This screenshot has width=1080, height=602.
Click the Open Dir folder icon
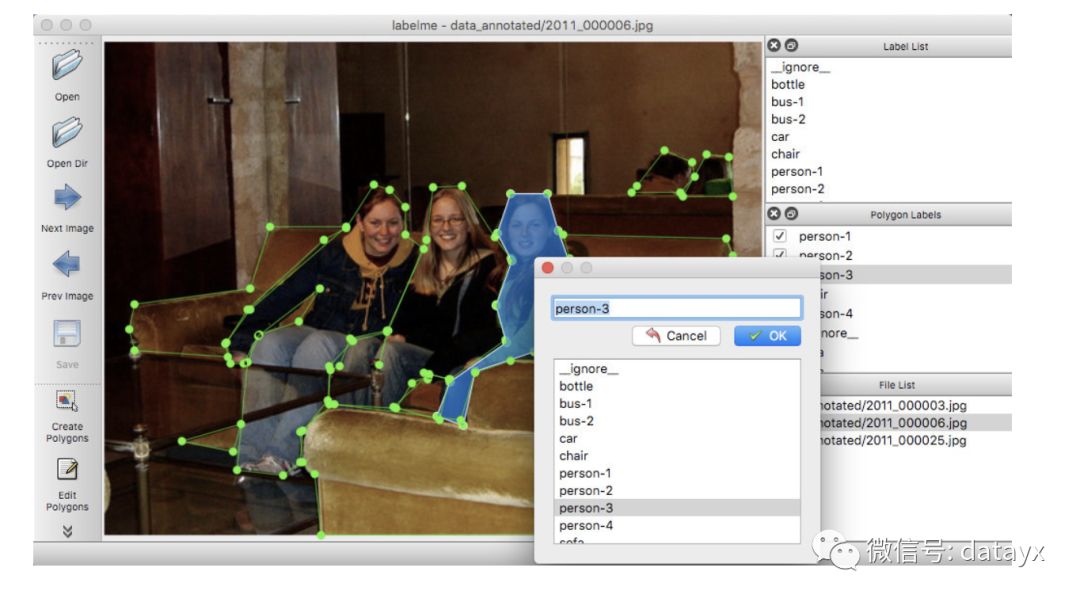tap(67, 132)
